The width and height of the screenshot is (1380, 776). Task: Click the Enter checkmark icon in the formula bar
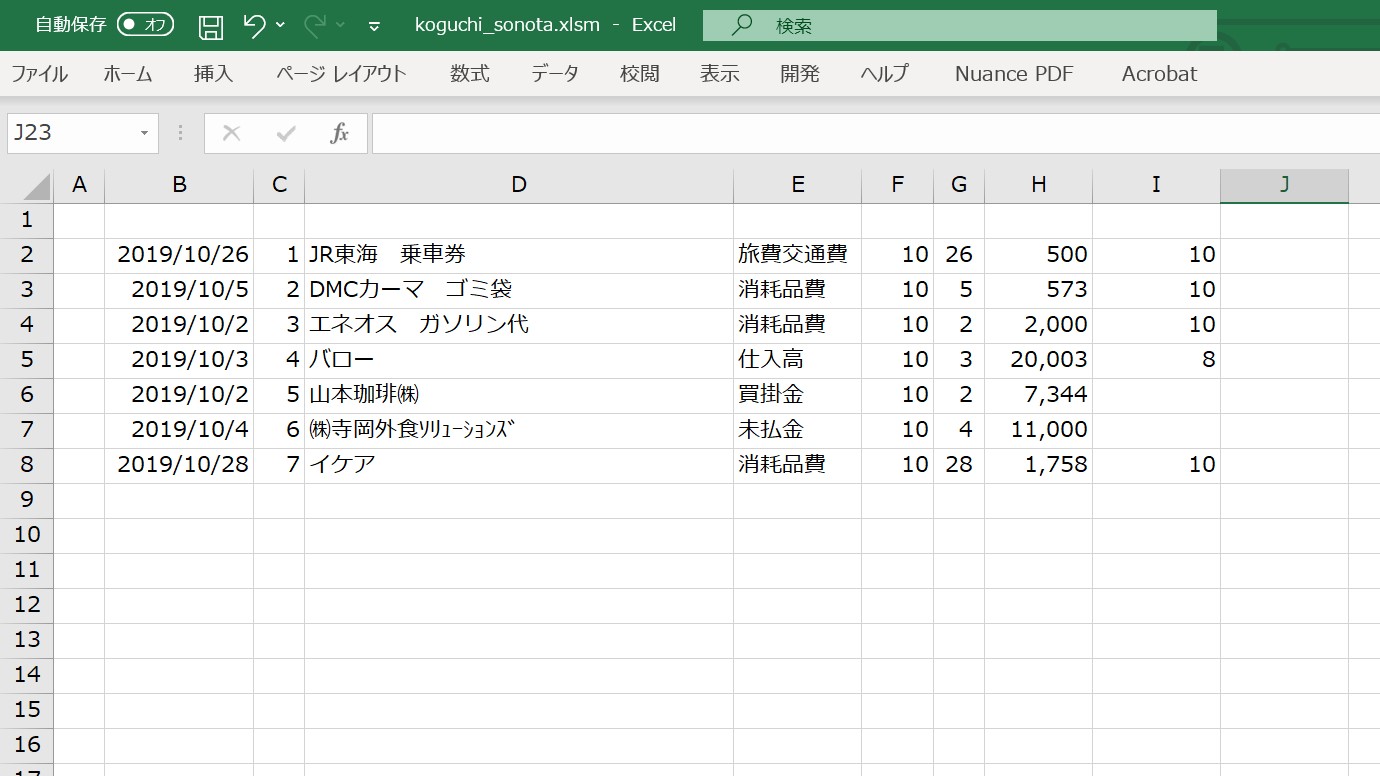[286, 133]
